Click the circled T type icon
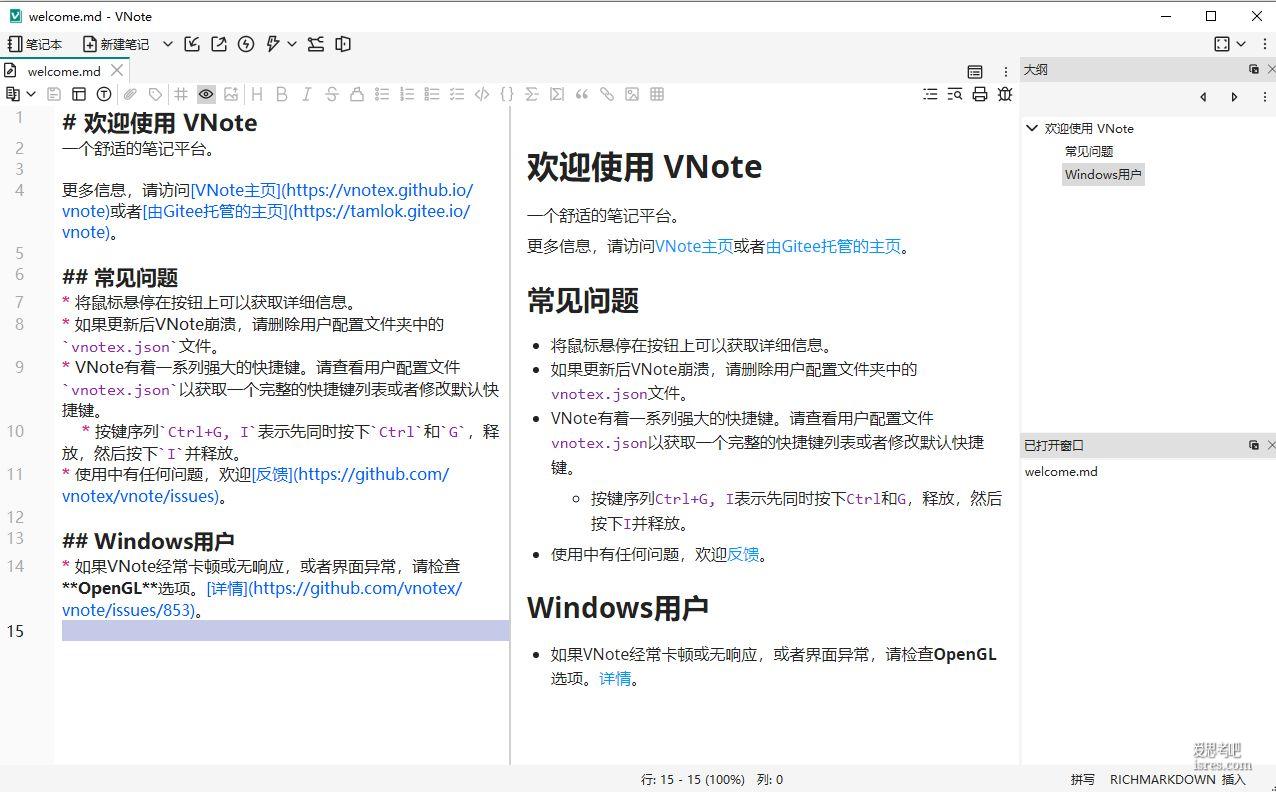 [104, 94]
